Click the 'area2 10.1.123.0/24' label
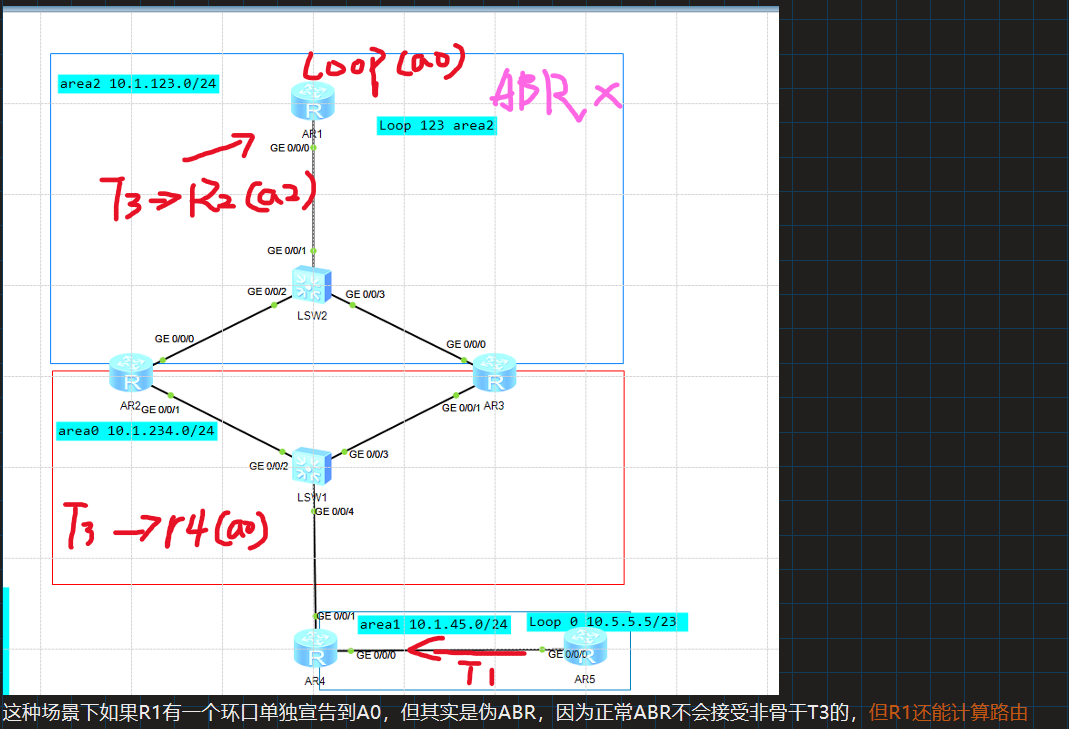The image size is (1069, 729). point(138,84)
